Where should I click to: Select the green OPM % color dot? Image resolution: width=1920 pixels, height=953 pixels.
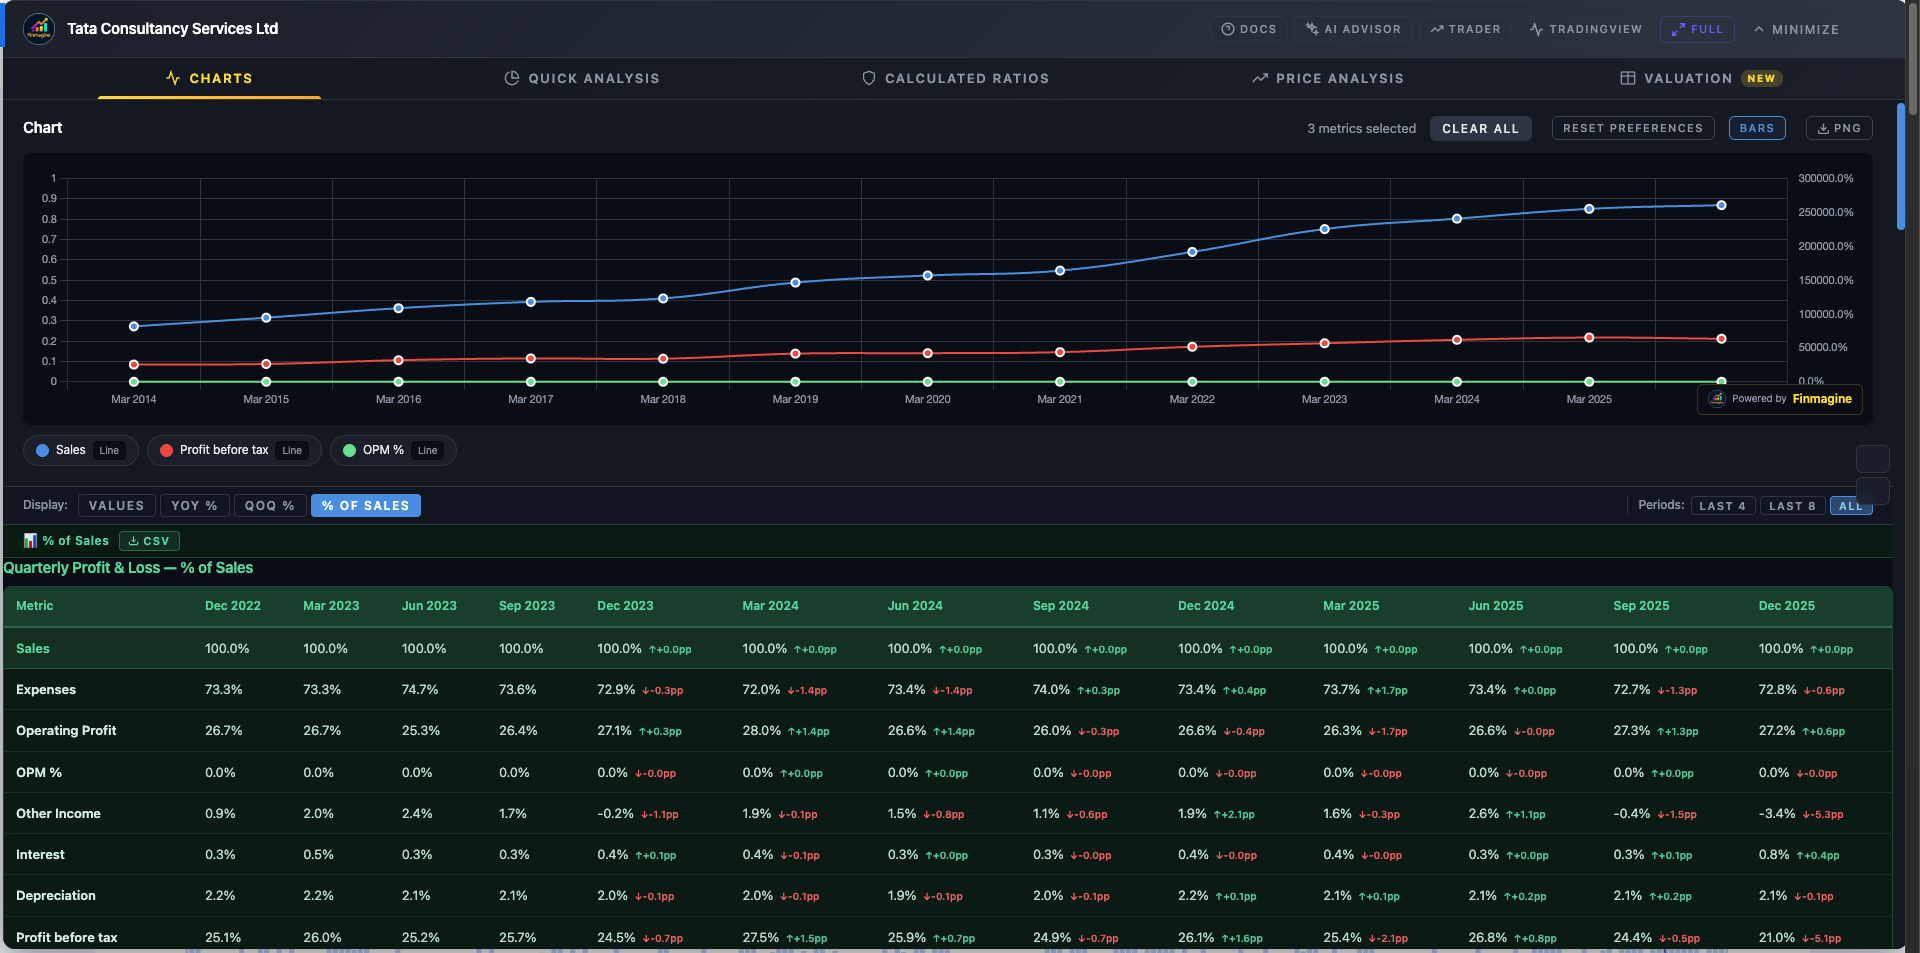pyautogui.click(x=350, y=450)
